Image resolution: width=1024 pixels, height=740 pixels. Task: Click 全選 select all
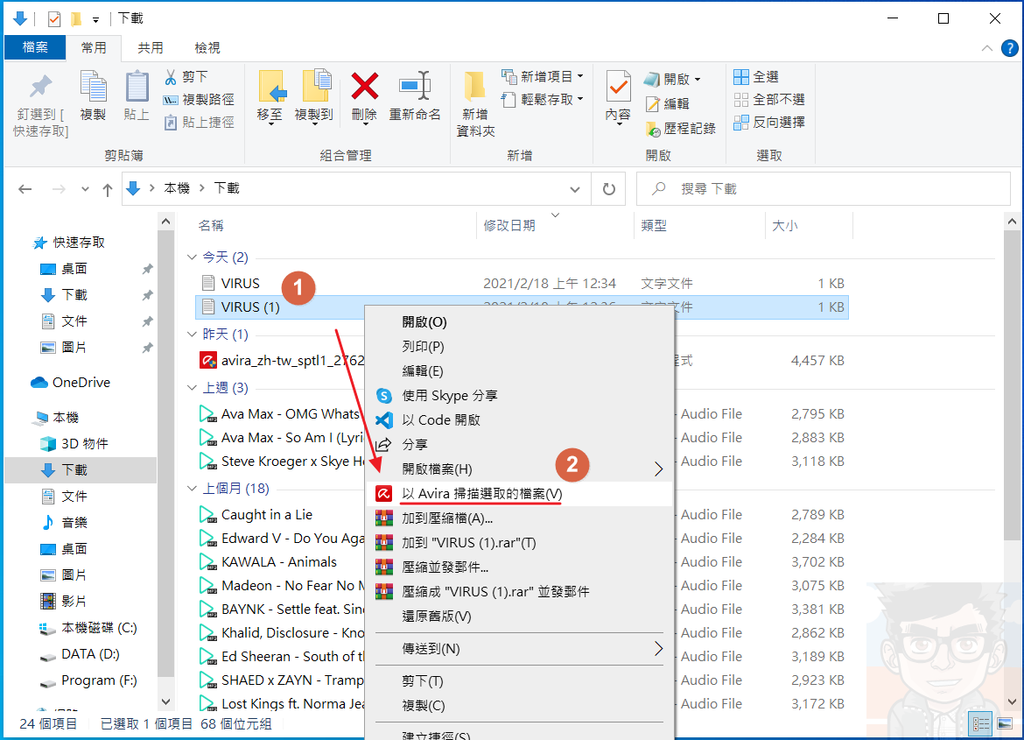756,77
